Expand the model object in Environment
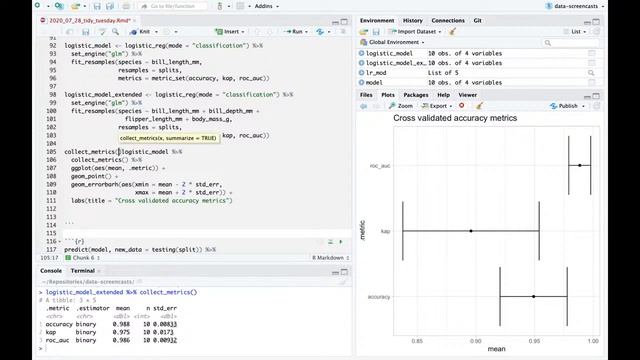 click(361, 82)
